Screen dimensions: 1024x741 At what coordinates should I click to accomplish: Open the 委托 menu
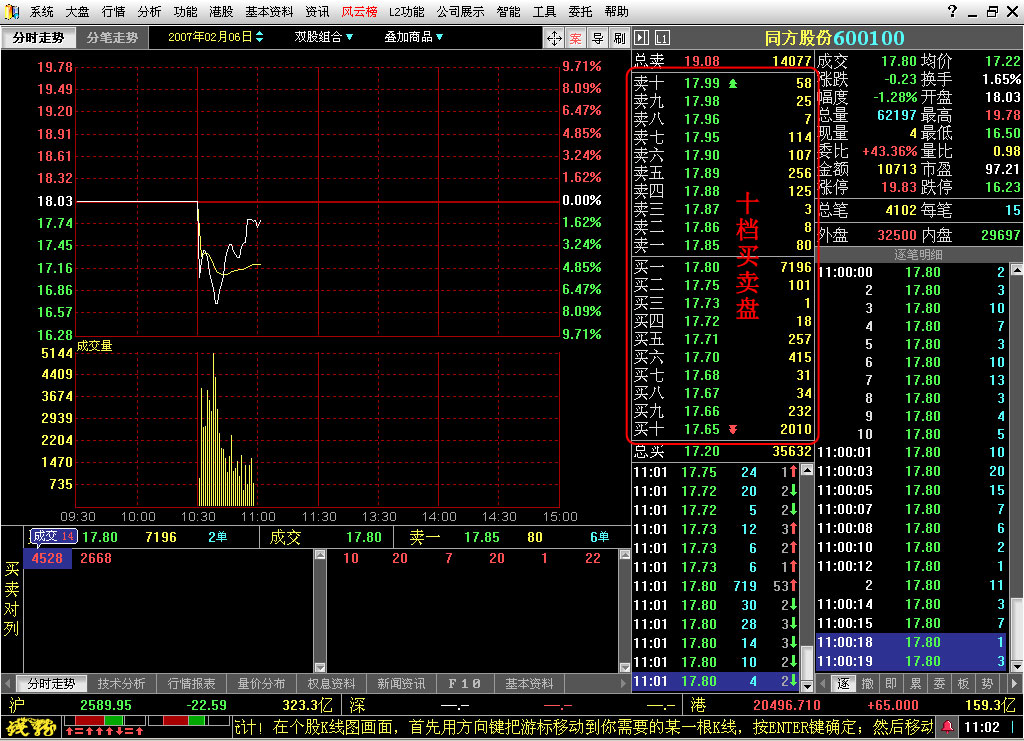pos(581,12)
